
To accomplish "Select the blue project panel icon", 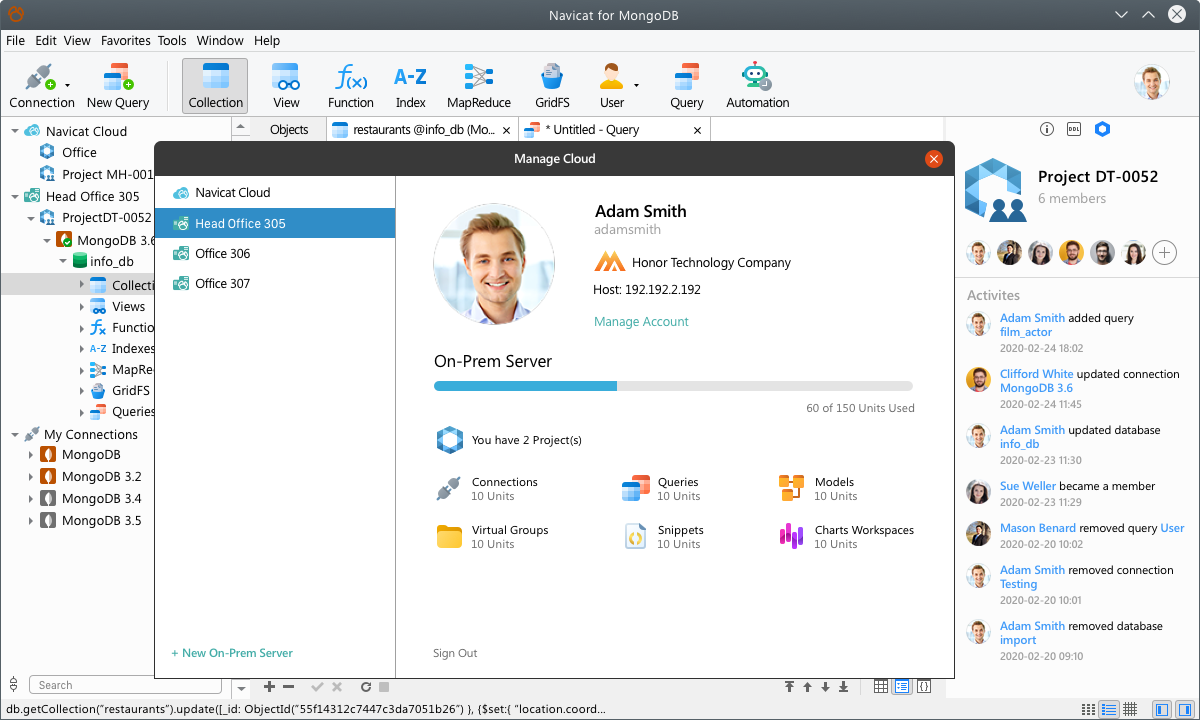I will click(1102, 129).
